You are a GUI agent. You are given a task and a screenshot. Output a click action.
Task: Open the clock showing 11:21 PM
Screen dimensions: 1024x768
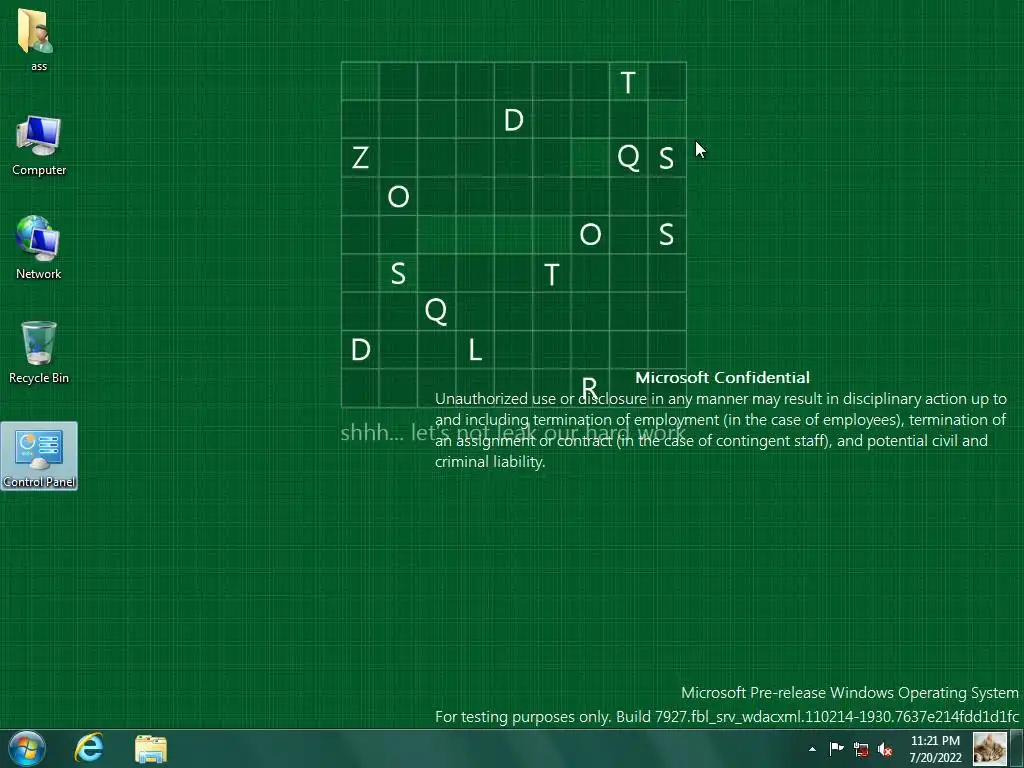[x=935, y=749]
